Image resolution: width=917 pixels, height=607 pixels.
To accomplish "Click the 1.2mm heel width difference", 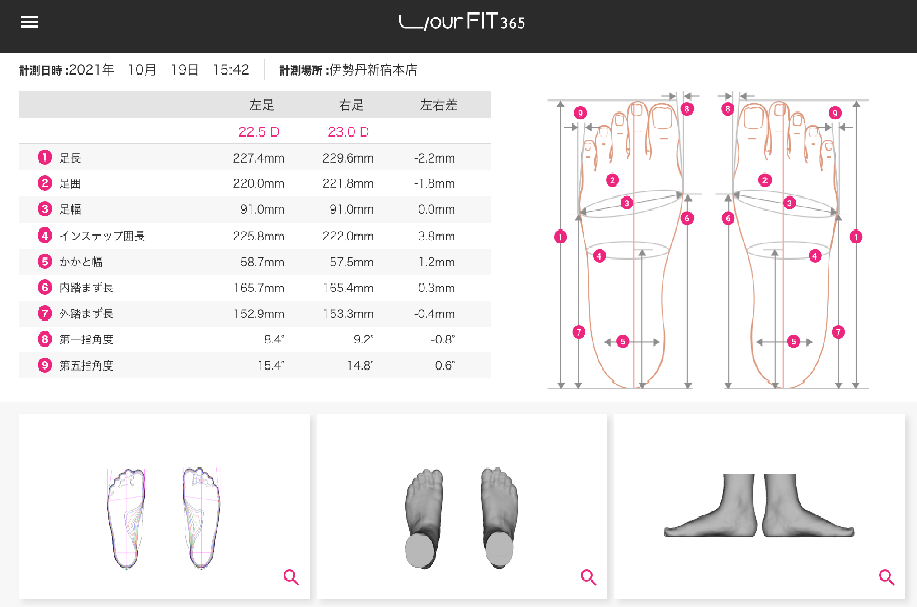I will click(x=436, y=262).
